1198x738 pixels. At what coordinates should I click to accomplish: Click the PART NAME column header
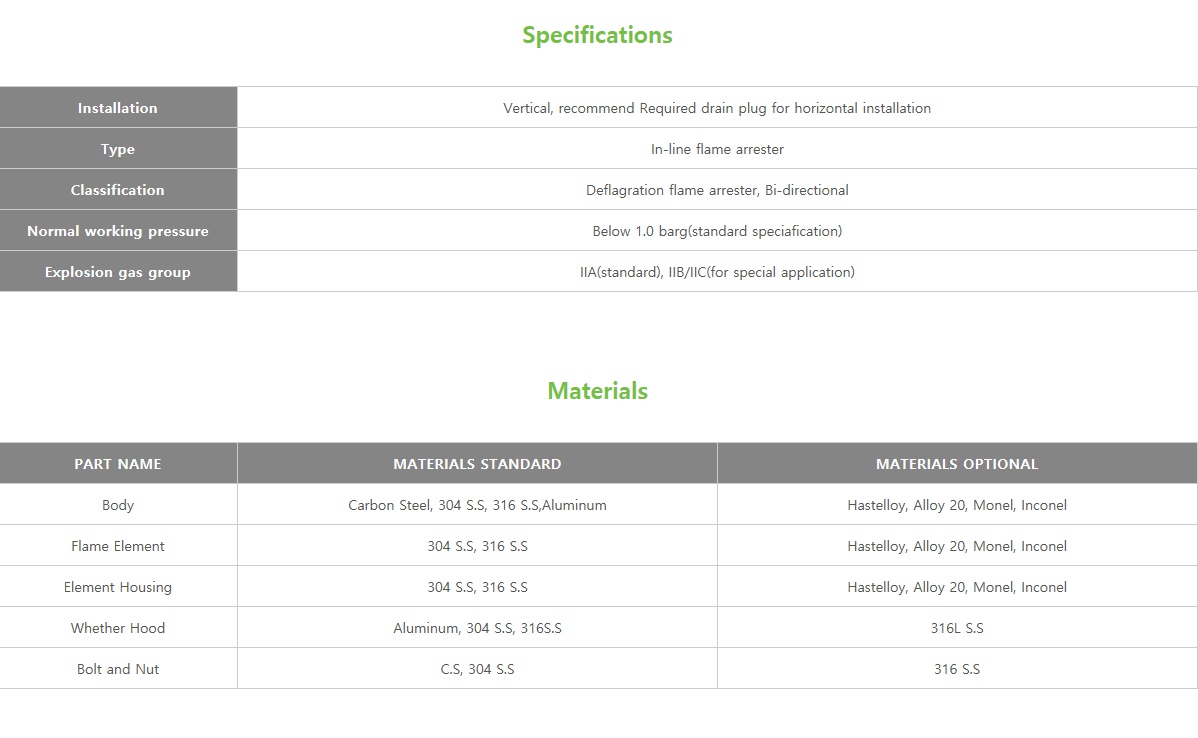(118, 464)
